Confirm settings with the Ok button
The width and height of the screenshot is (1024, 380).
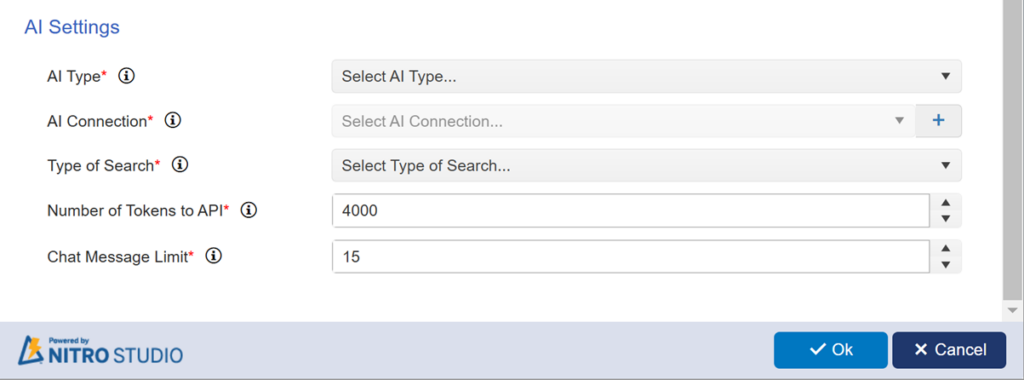831,350
